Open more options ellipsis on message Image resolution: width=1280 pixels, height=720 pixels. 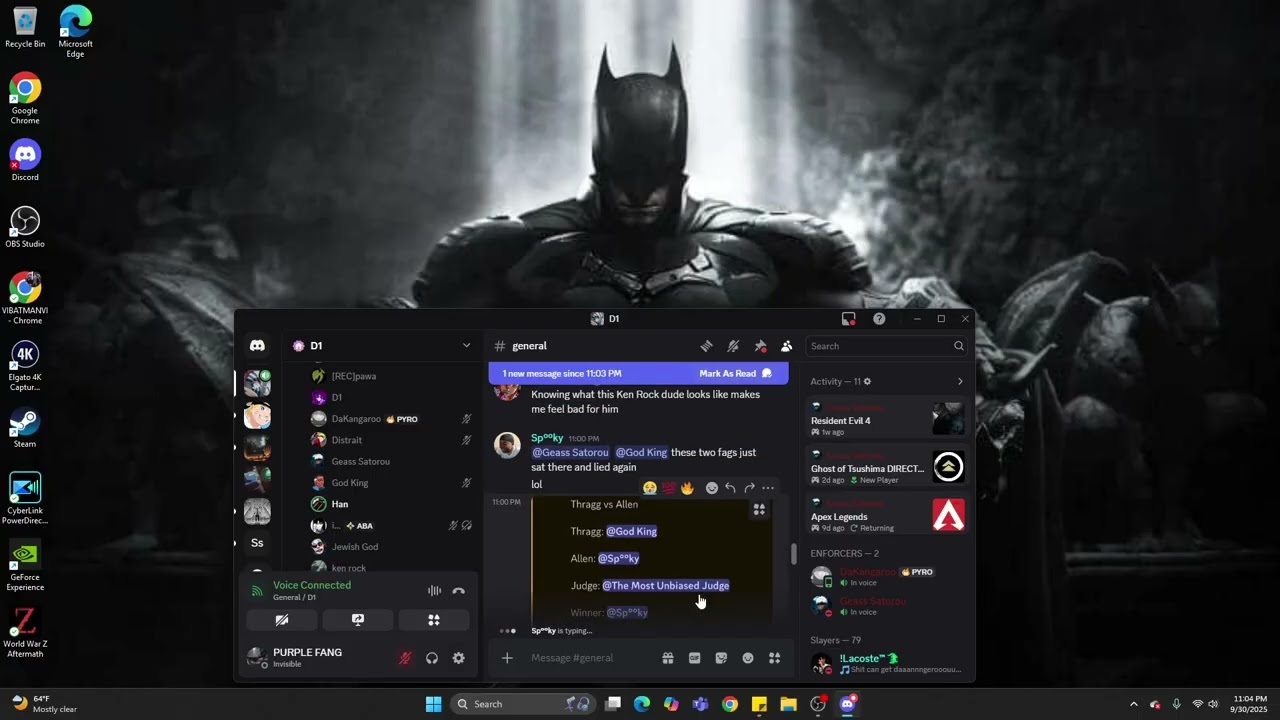tap(768, 488)
